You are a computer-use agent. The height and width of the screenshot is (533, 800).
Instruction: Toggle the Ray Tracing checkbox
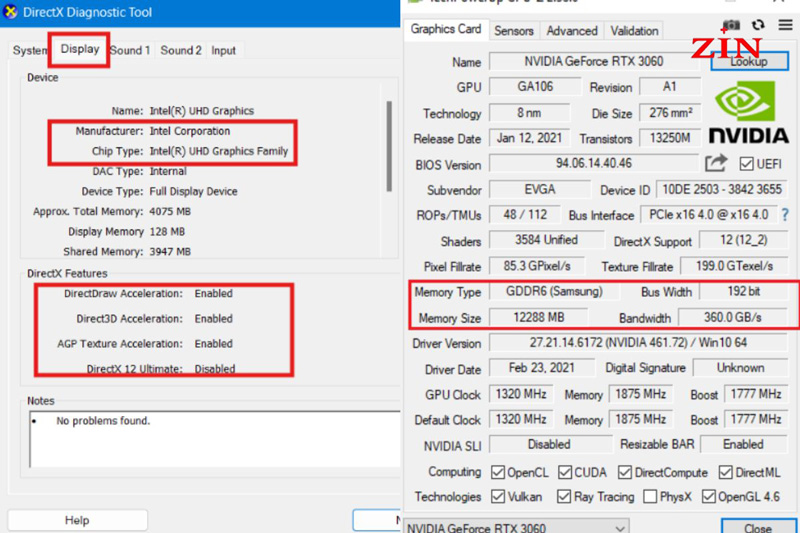click(x=564, y=496)
